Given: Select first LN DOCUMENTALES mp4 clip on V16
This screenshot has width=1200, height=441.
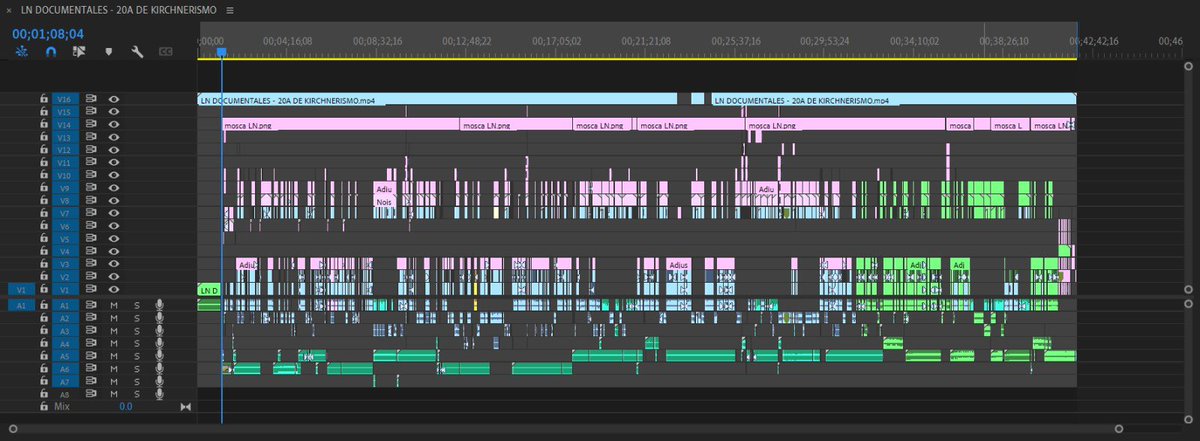Looking at the screenshot, I should (x=438, y=99).
